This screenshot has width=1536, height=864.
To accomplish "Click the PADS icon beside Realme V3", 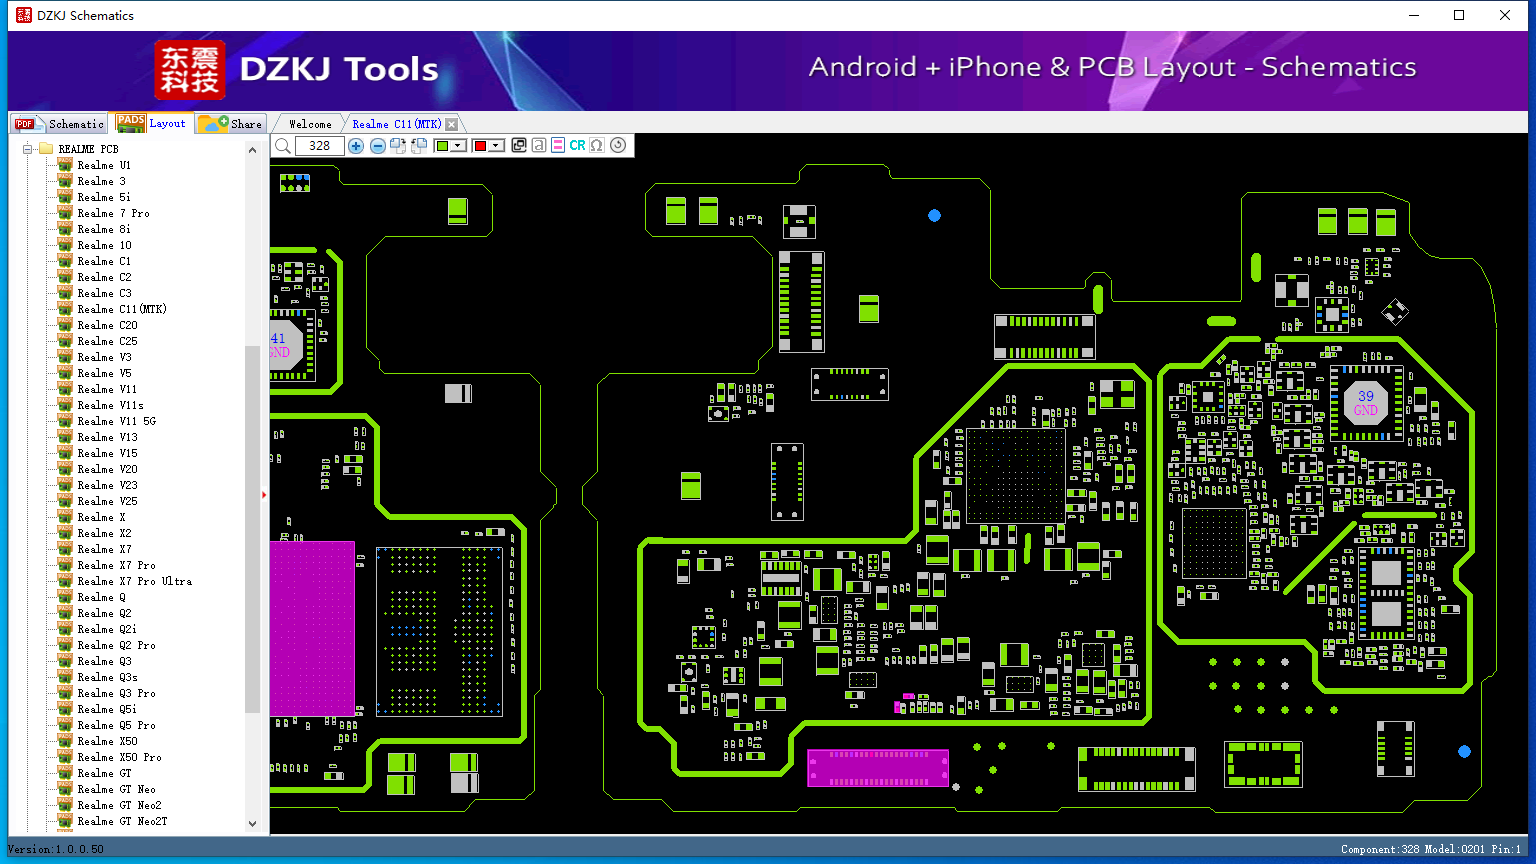I will [65, 356].
